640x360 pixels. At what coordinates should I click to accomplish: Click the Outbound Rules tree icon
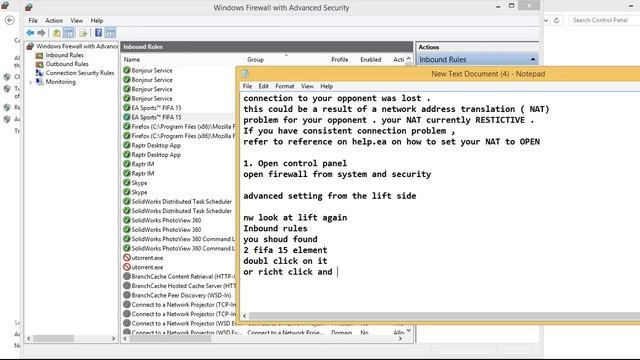click(x=39, y=64)
